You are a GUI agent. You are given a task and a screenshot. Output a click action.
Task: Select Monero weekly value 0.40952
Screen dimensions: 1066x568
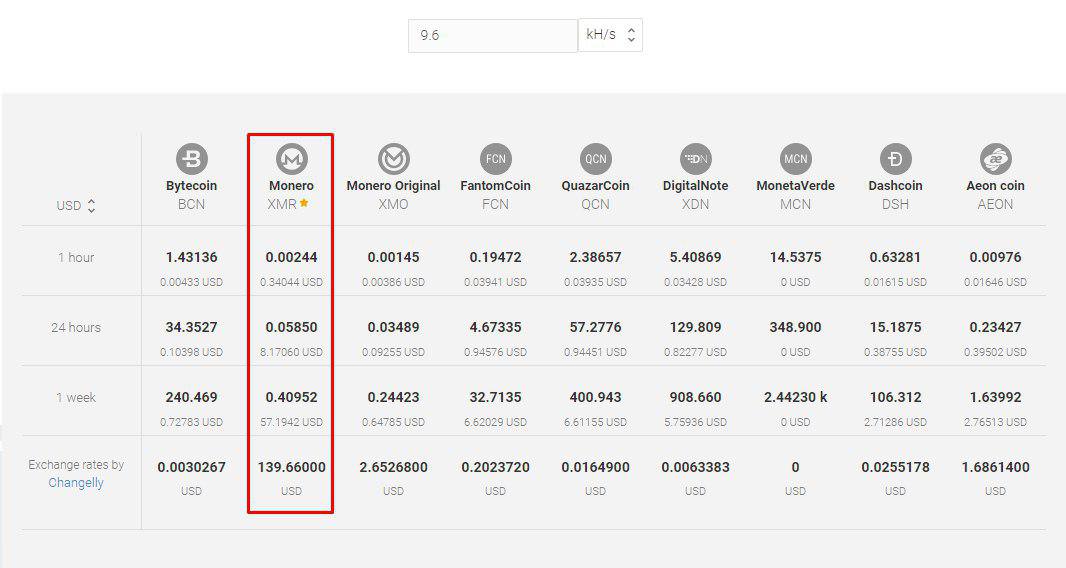[292, 398]
